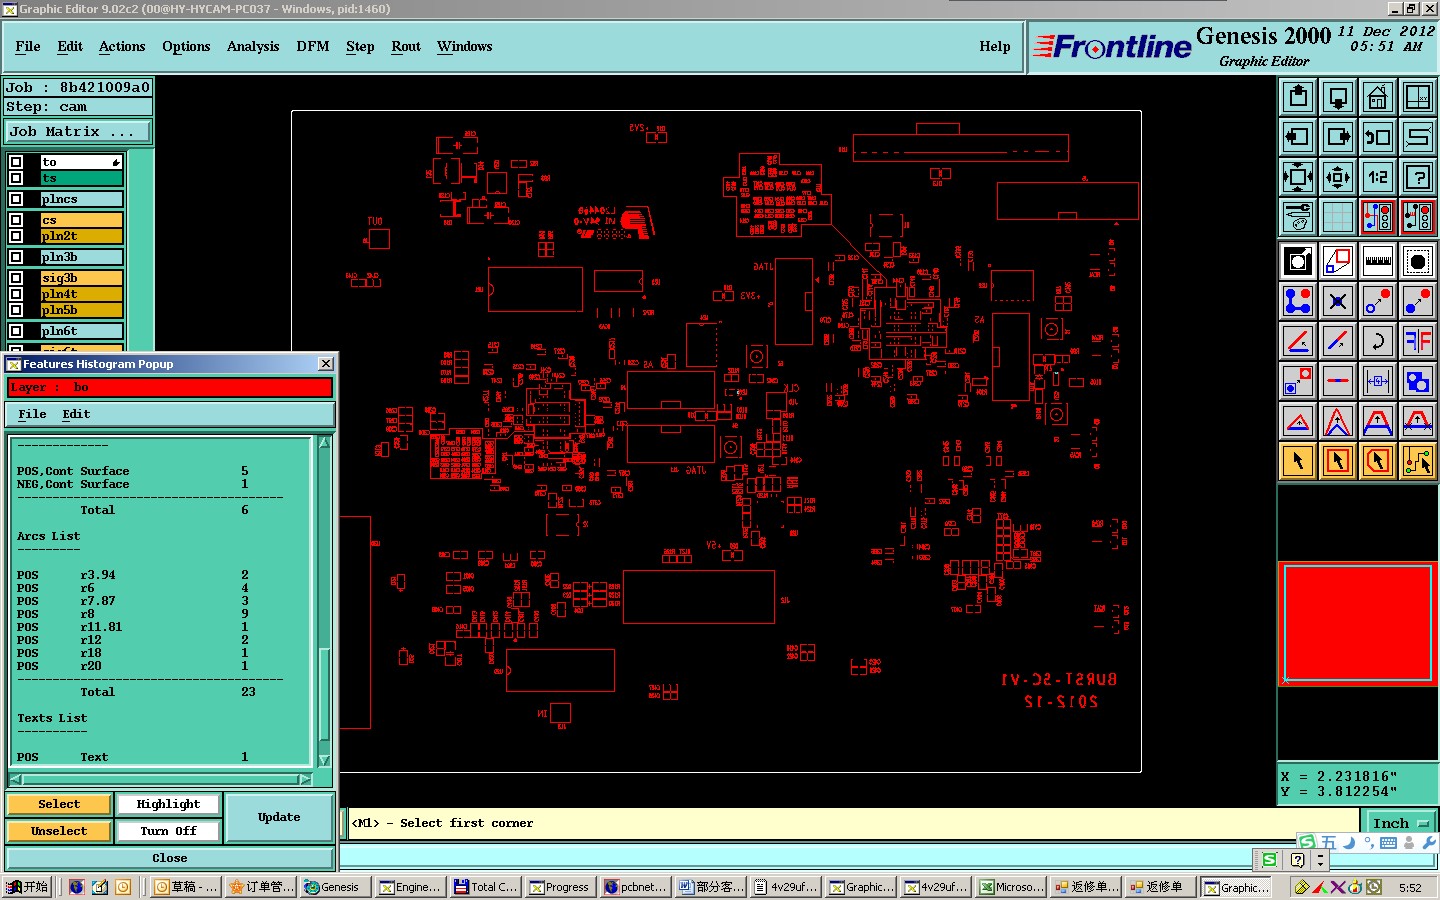Click the ruler measurement tool icon

point(1378,261)
